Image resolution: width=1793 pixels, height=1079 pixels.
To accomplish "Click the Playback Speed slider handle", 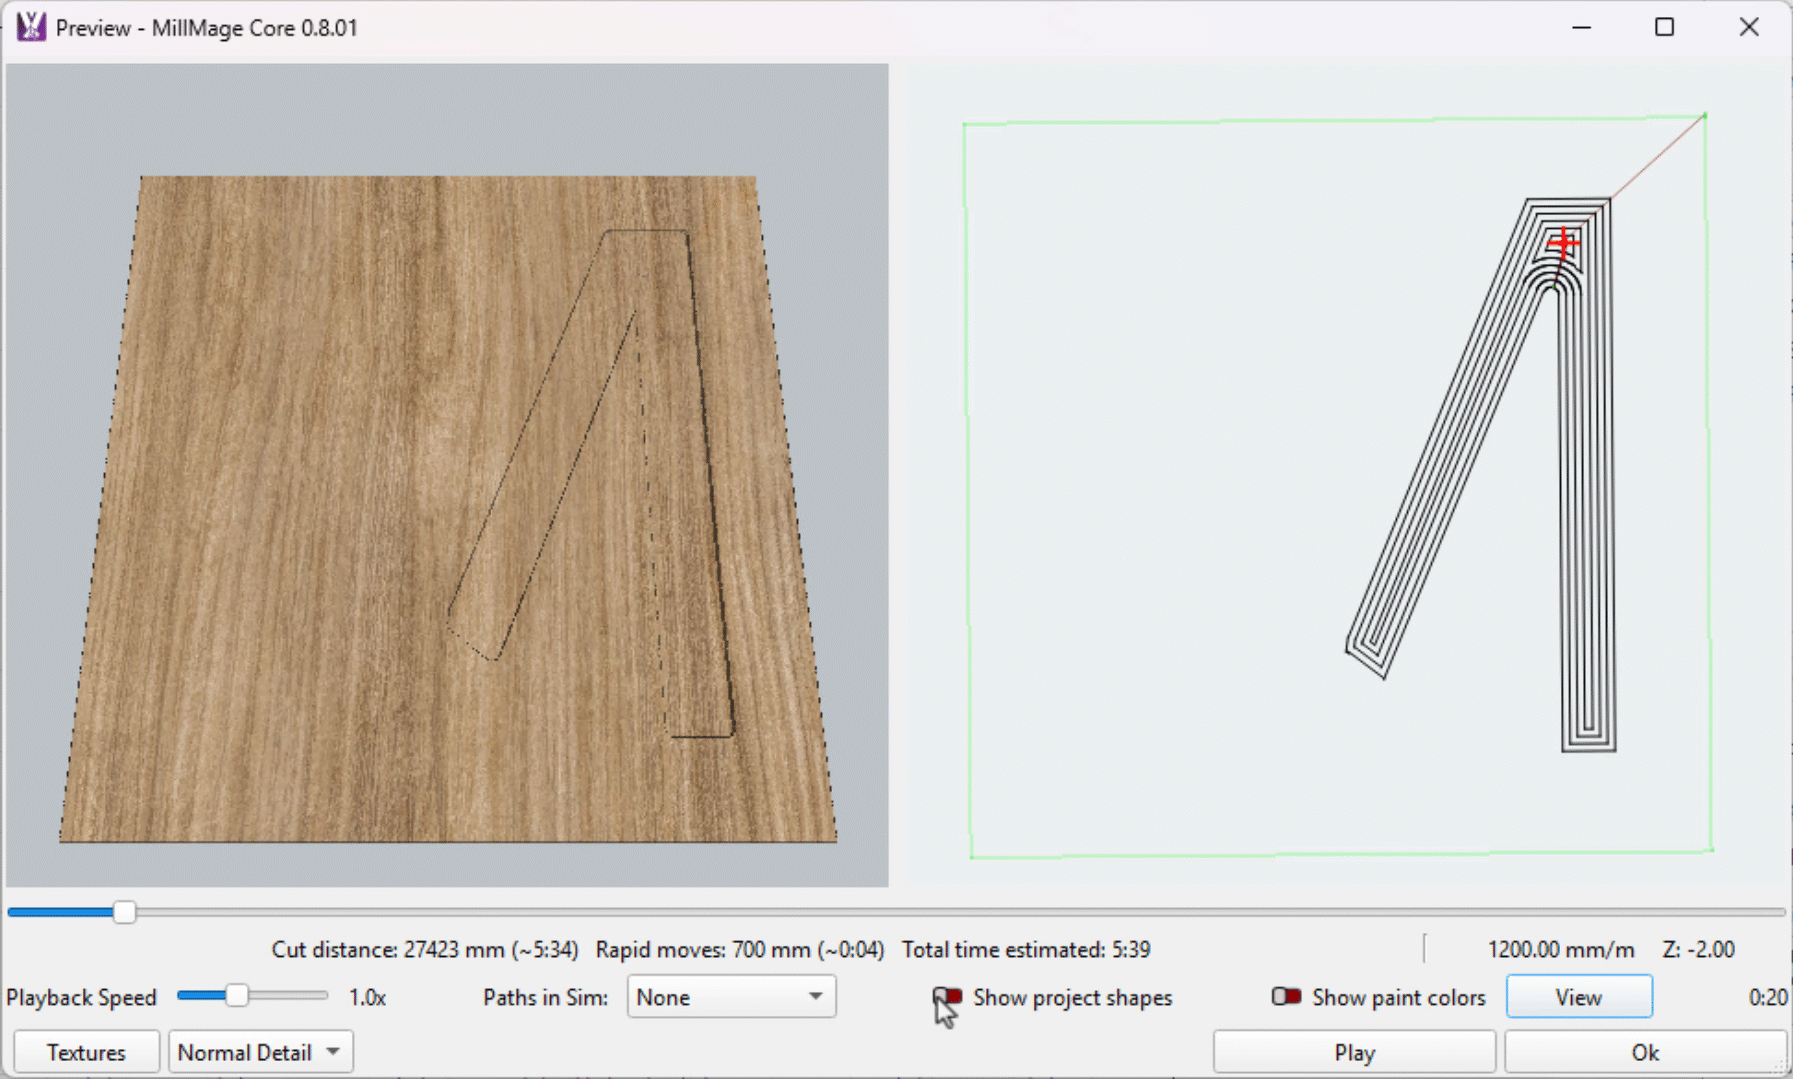I will pyautogui.click(x=237, y=996).
